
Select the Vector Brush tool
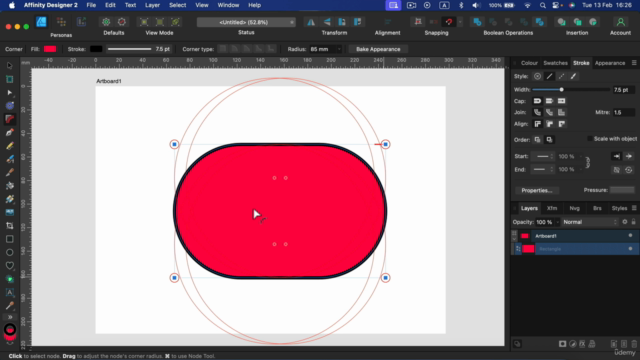click(10, 159)
